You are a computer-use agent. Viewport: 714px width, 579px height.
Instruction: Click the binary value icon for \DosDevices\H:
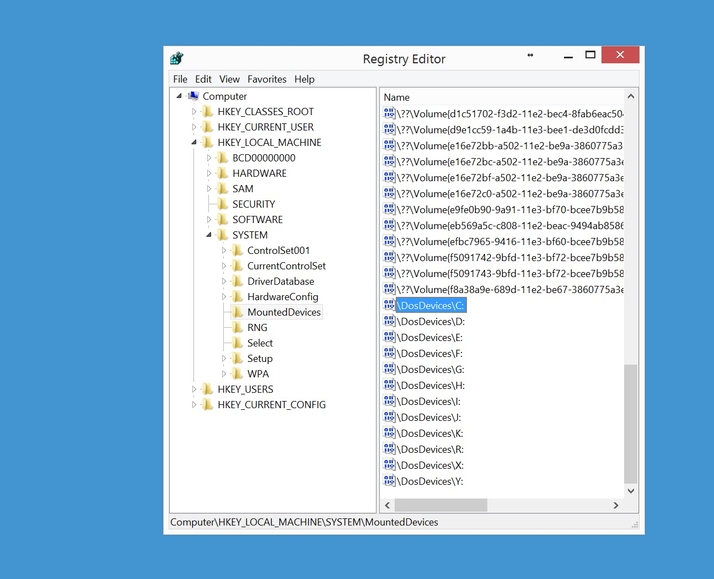(389, 385)
